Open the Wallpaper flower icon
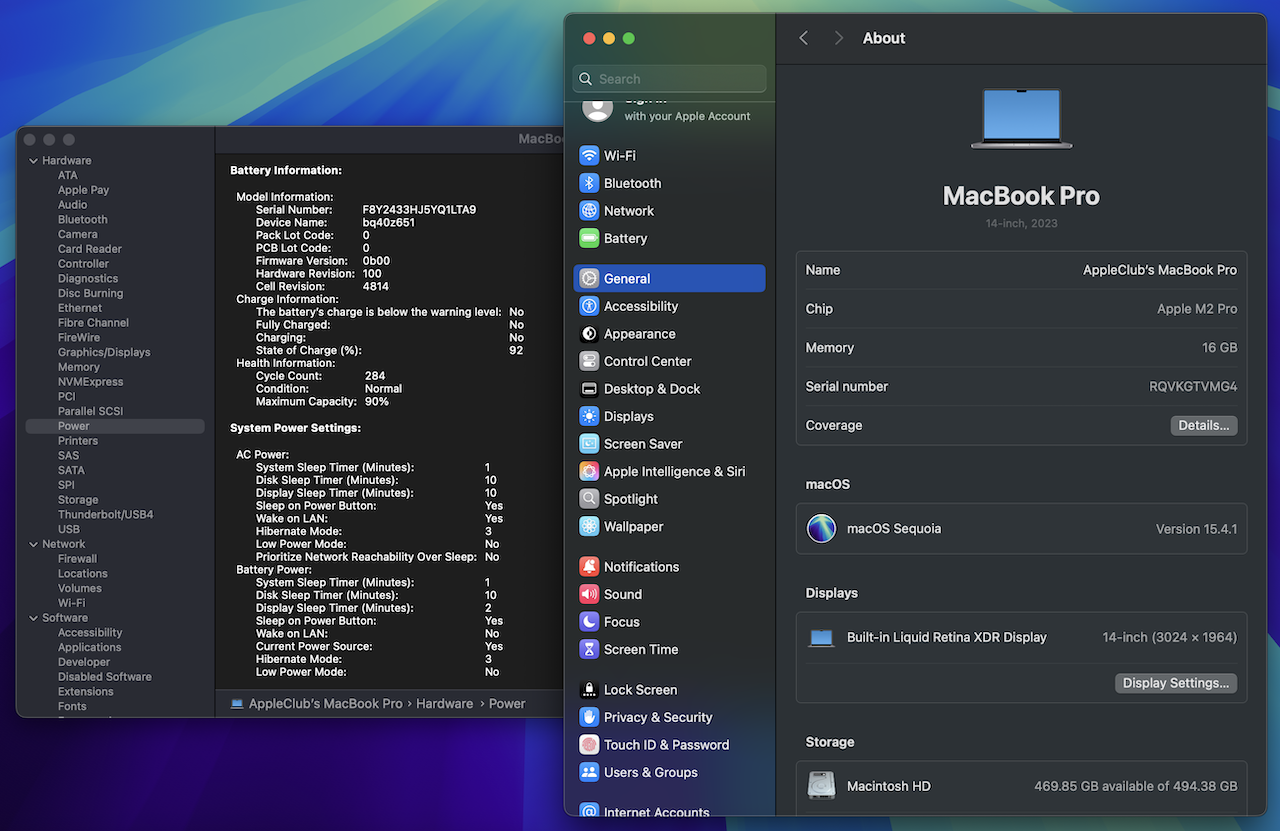Image resolution: width=1280 pixels, height=831 pixels. tap(589, 526)
